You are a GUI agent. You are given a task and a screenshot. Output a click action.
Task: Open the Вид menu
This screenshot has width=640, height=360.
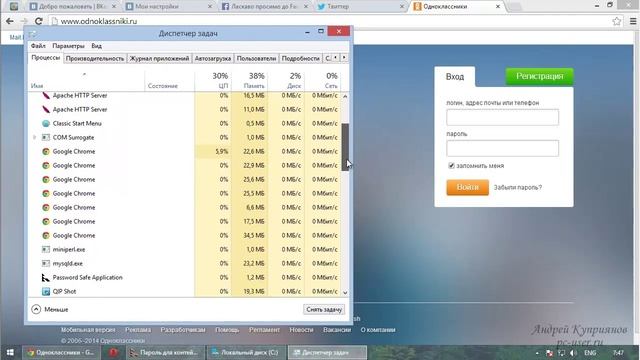pyautogui.click(x=96, y=46)
